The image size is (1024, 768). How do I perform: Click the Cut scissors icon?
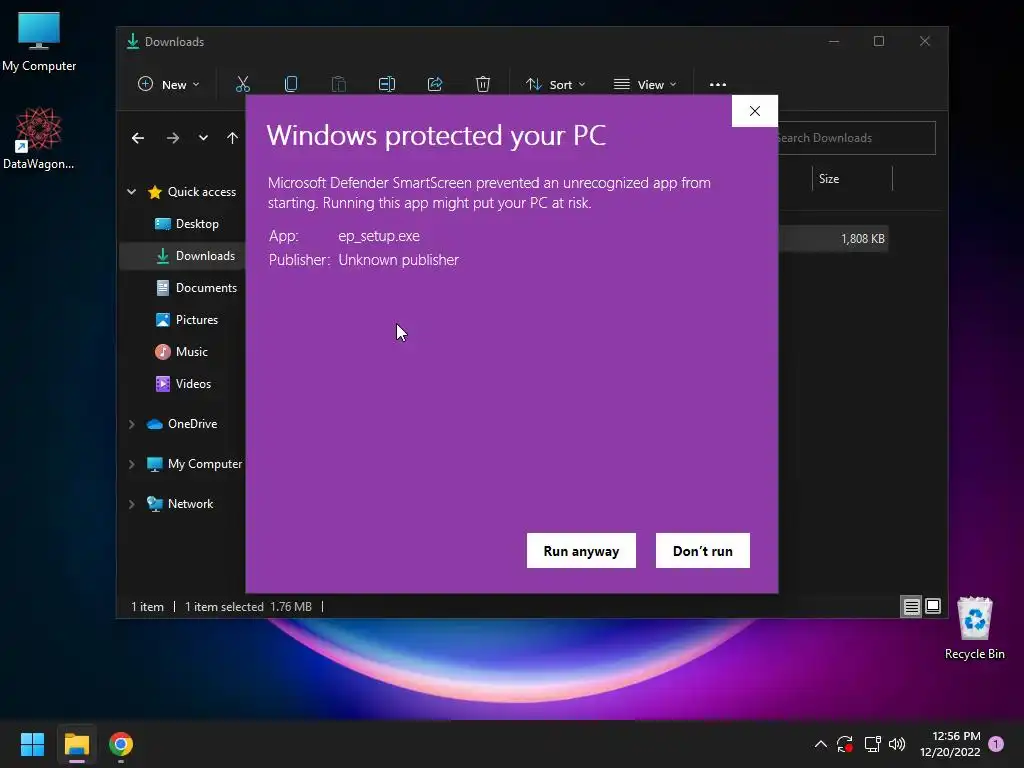point(243,84)
